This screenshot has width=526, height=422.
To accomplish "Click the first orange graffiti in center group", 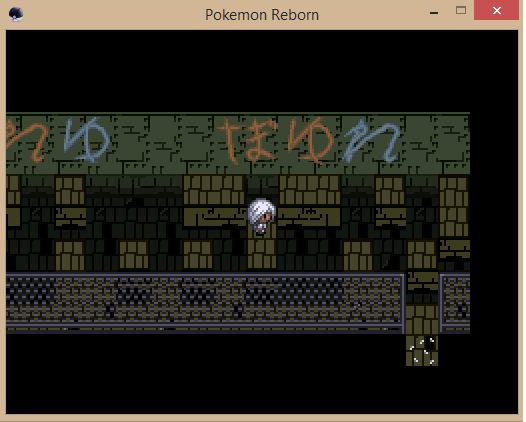I will (231, 141).
